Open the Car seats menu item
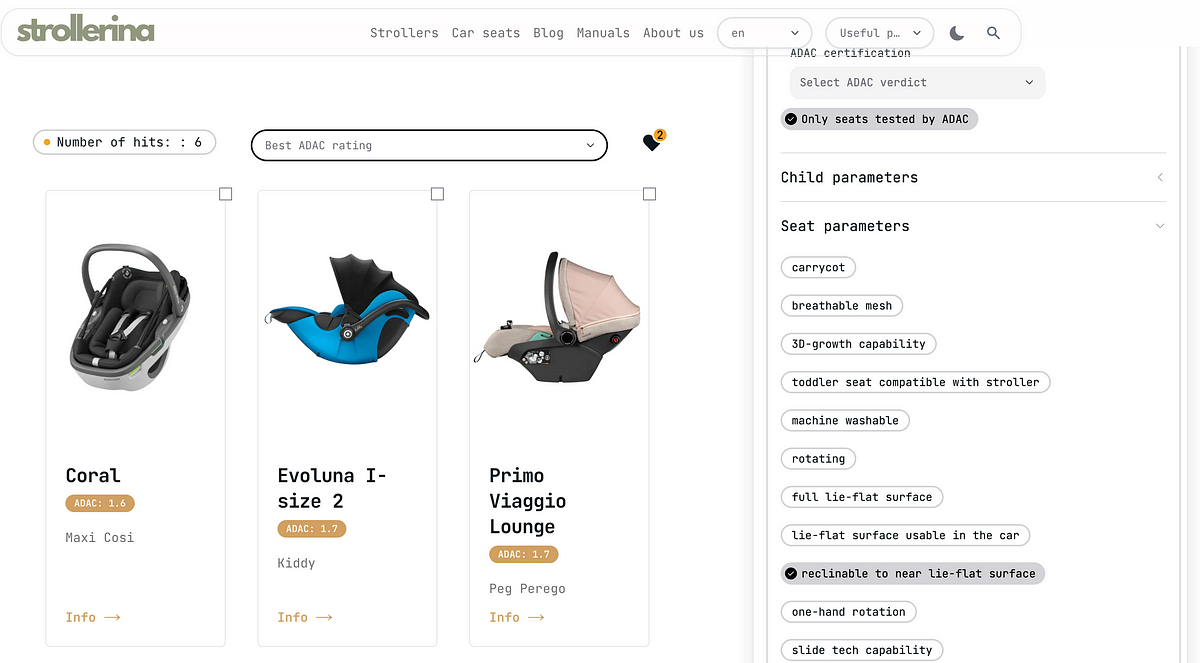 [x=486, y=33]
